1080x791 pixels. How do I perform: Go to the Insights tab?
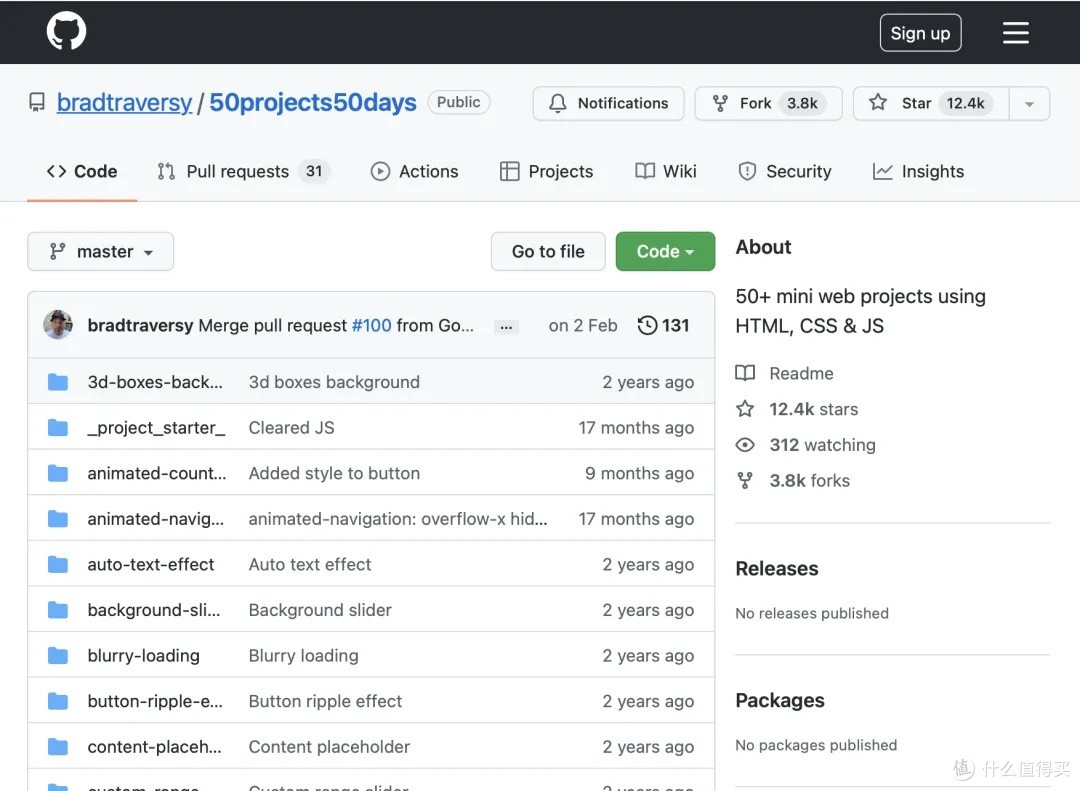coord(918,172)
